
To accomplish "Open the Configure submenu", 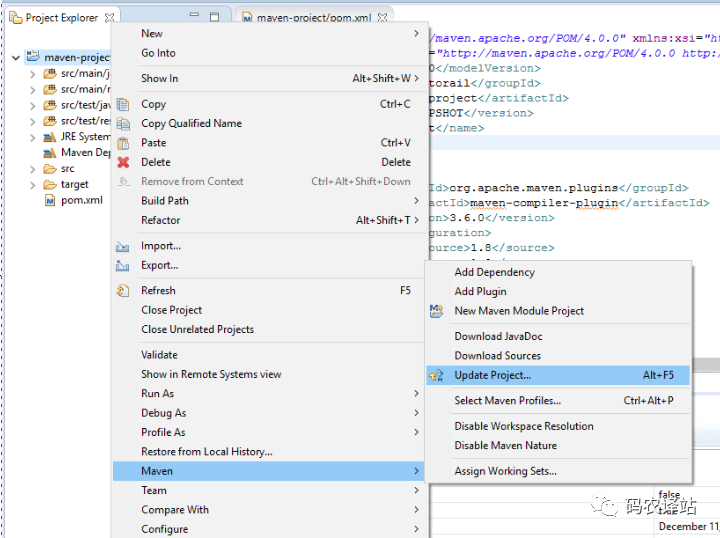I will (268, 529).
